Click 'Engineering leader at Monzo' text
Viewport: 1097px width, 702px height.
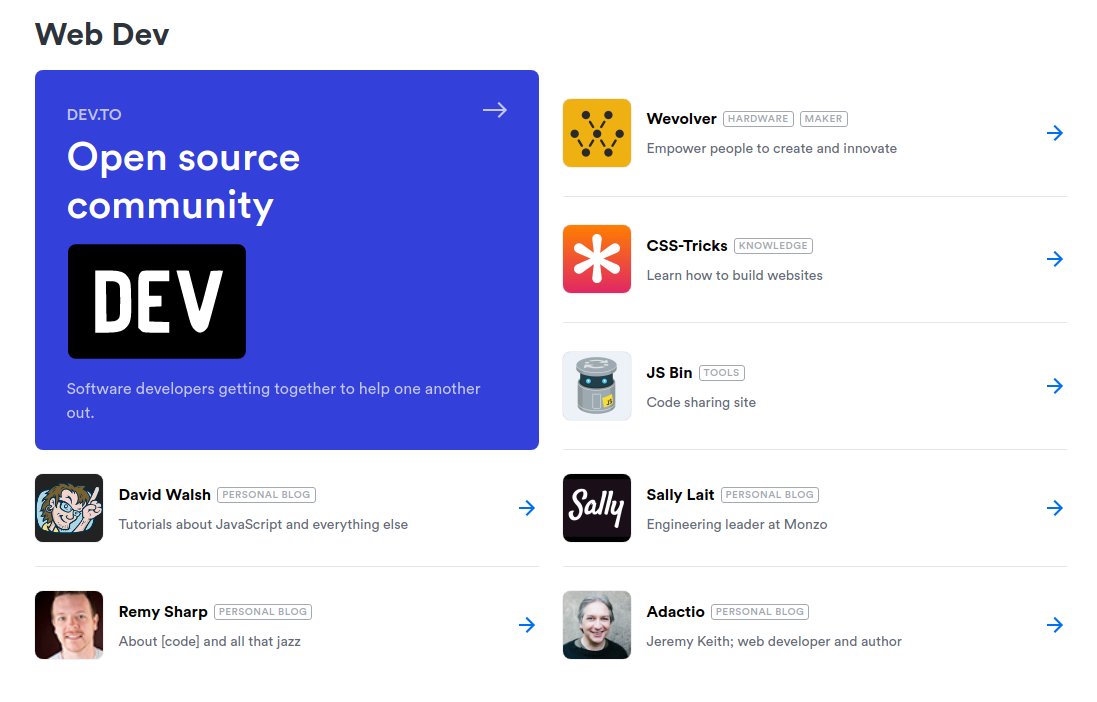737,524
